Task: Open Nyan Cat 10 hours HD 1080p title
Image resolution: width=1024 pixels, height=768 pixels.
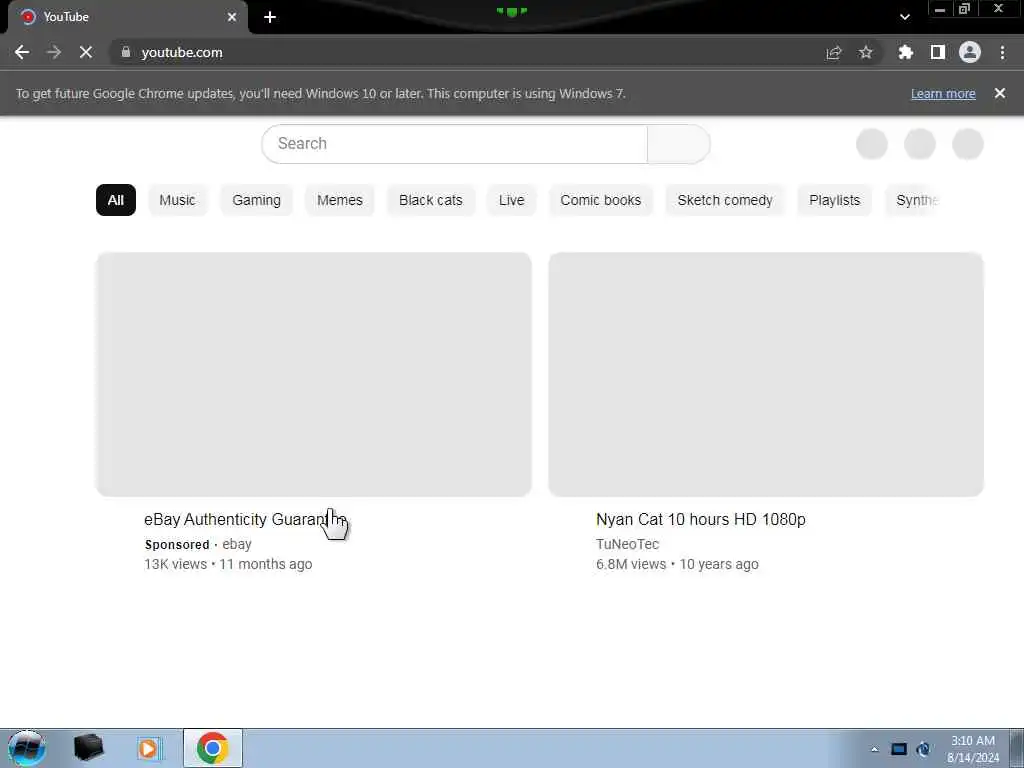Action: tap(701, 519)
